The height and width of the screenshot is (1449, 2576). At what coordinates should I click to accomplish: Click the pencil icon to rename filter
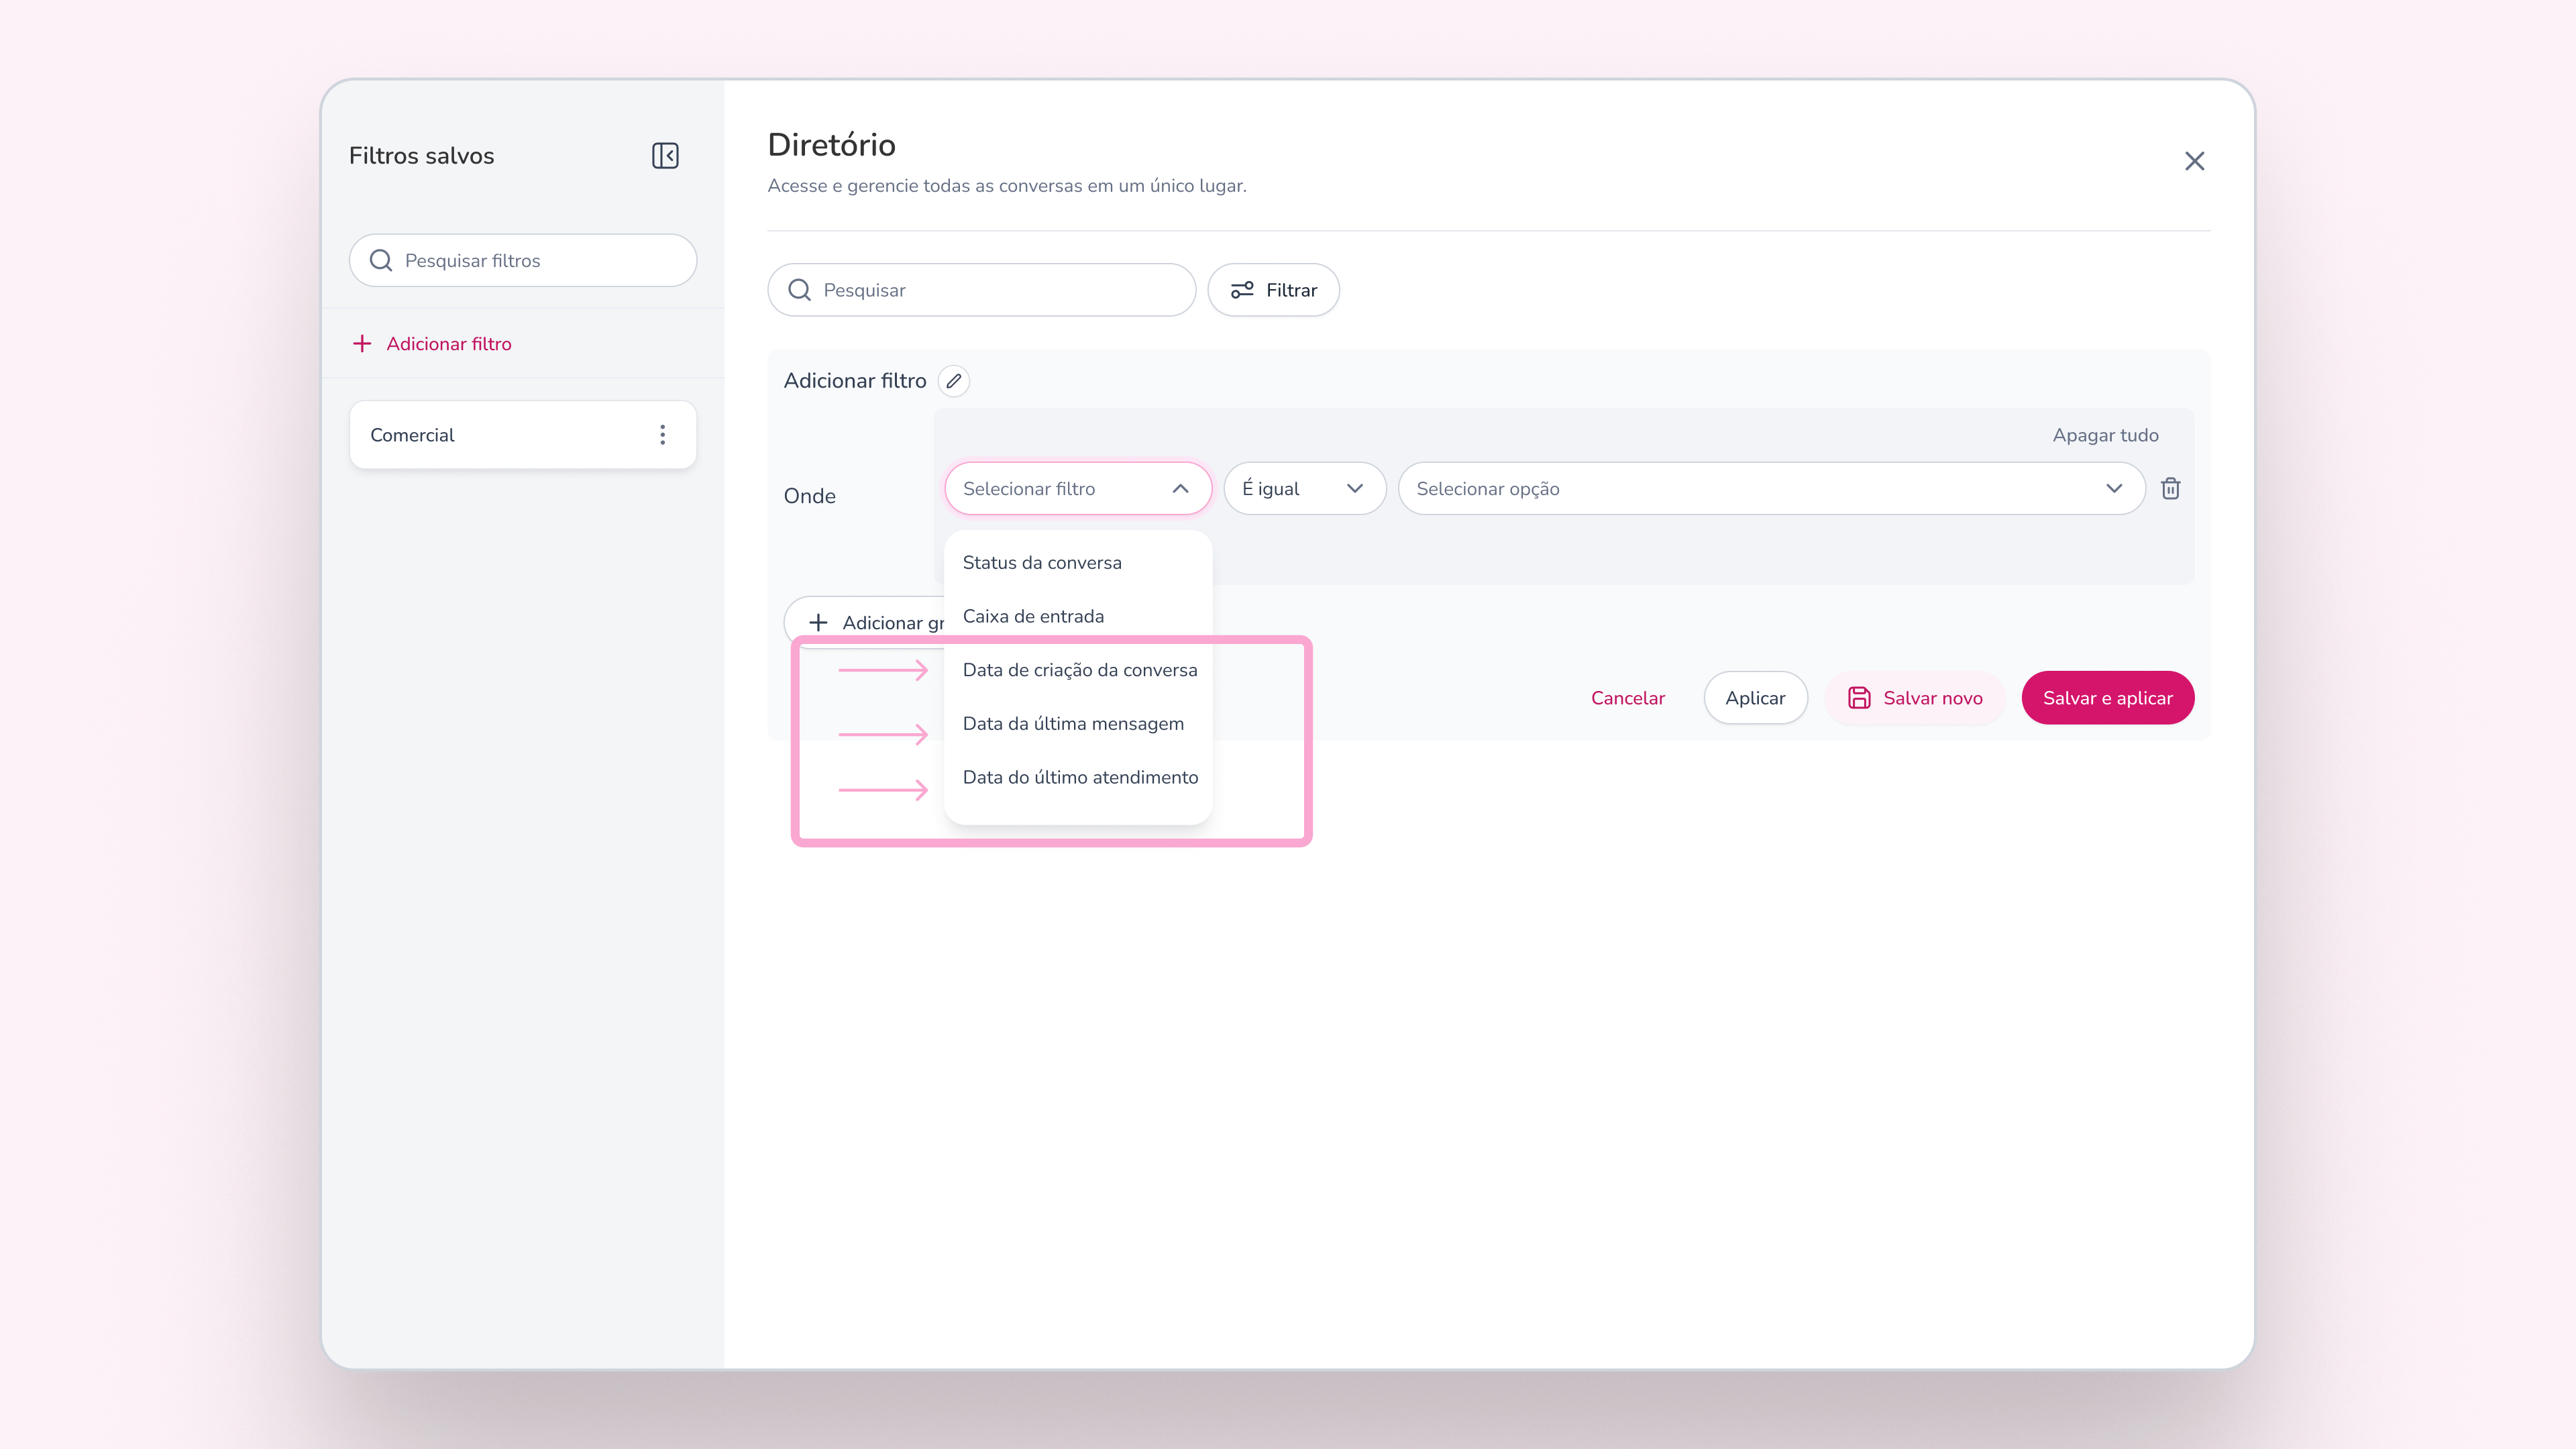[954, 381]
